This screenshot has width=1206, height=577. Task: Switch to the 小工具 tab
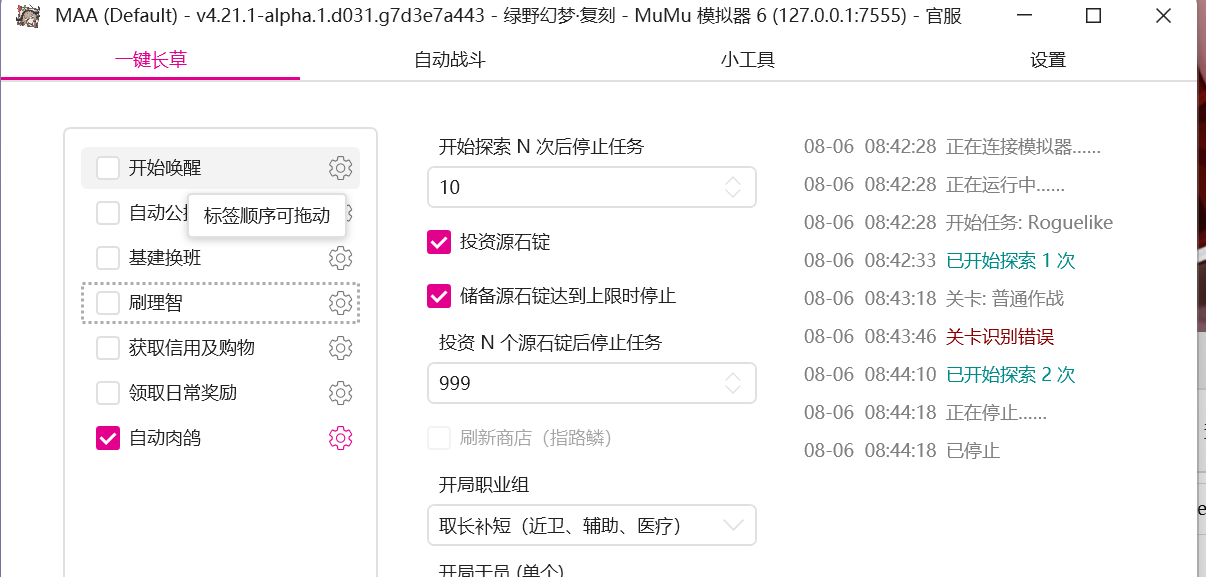pyautogui.click(x=749, y=59)
